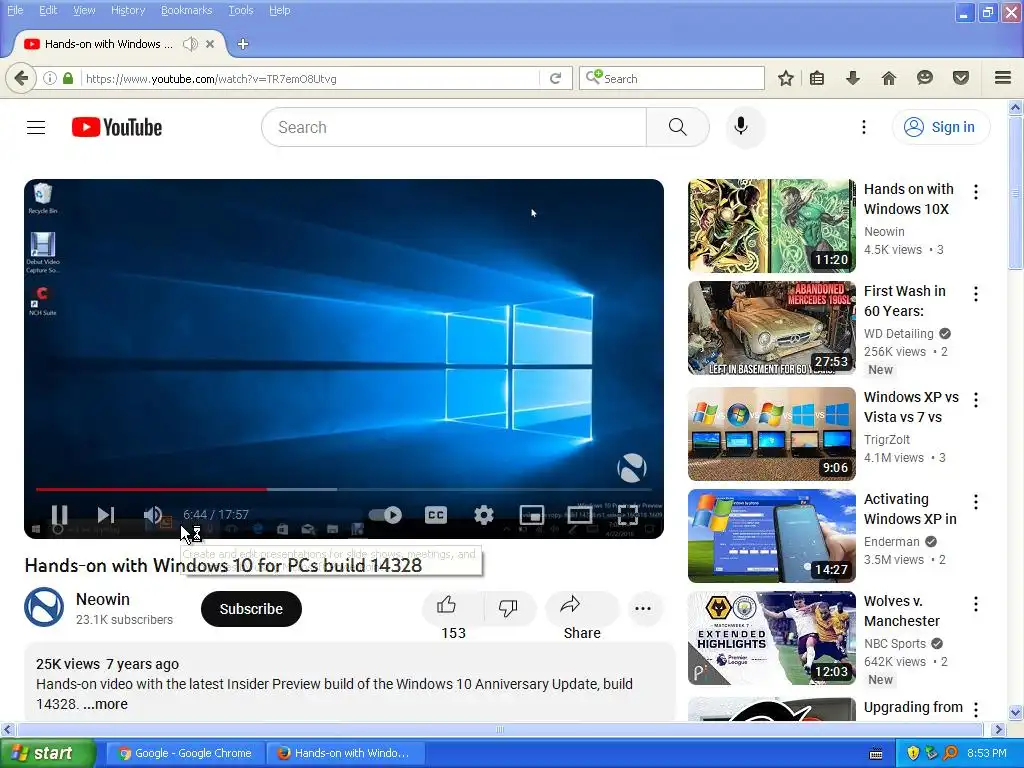Click the system tray security shield icon
Screen dimensions: 1024x768
tap(913, 753)
